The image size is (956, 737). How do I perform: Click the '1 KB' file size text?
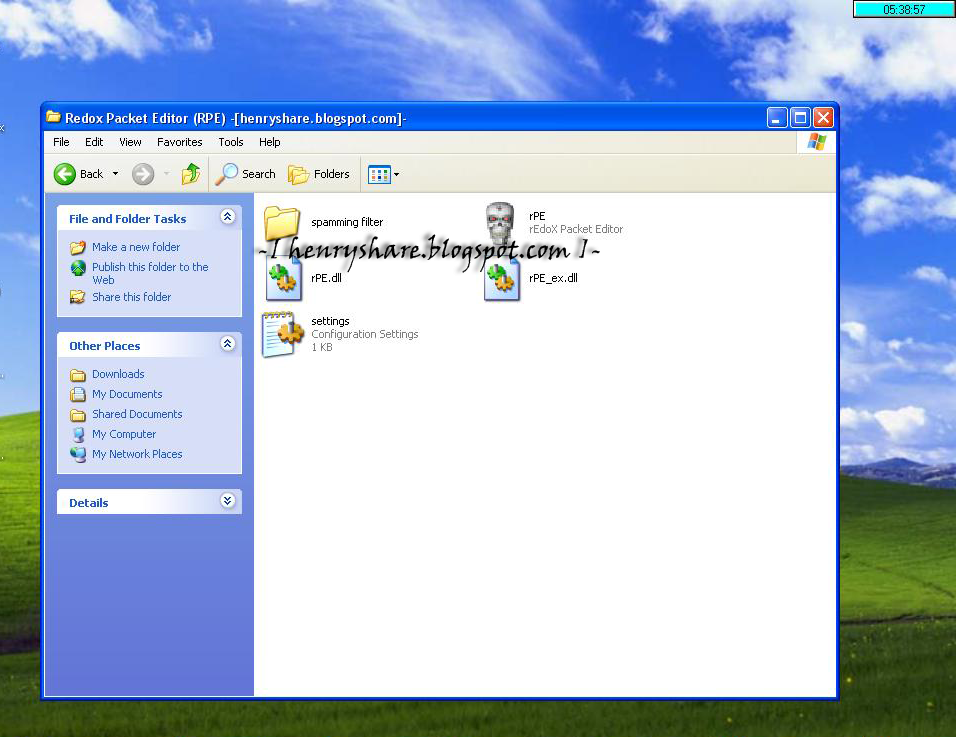pyautogui.click(x=322, y=347)
